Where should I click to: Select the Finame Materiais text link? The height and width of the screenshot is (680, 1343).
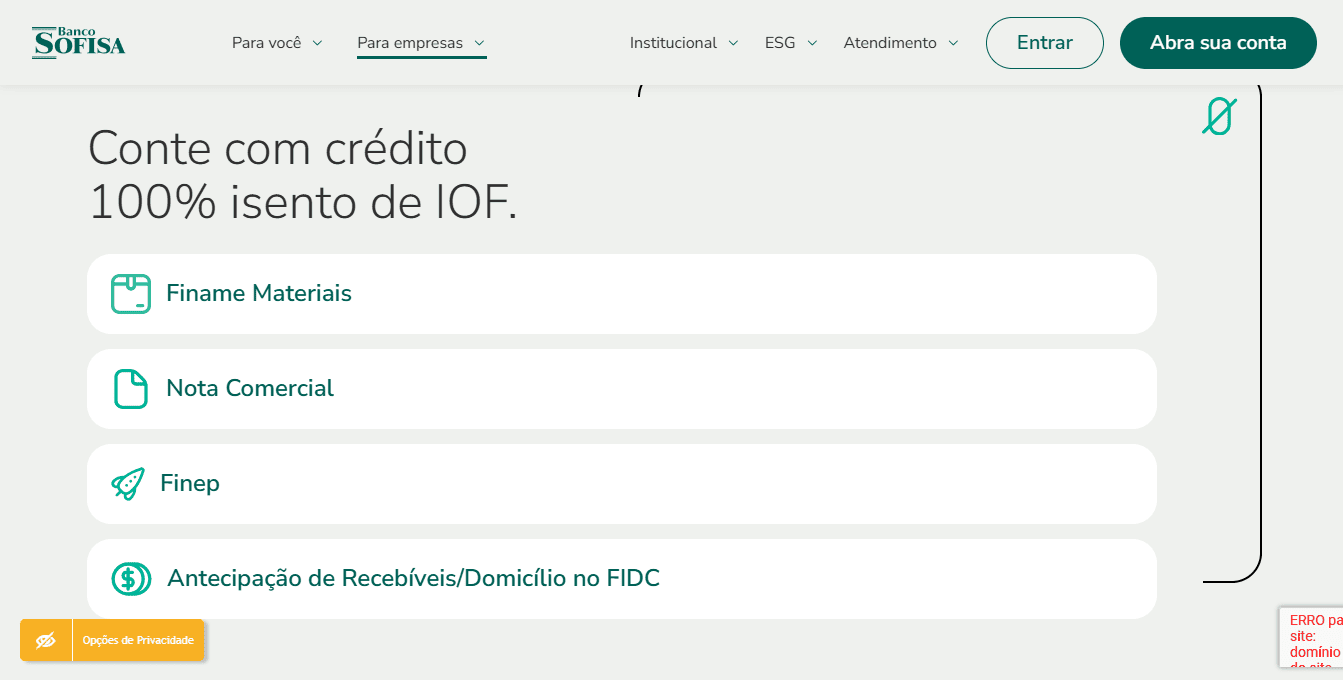[259, 294]
